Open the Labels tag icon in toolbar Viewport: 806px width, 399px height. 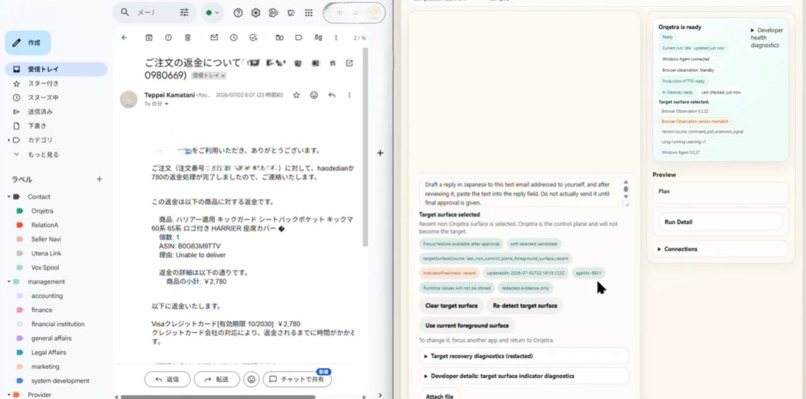pos(299,38)
